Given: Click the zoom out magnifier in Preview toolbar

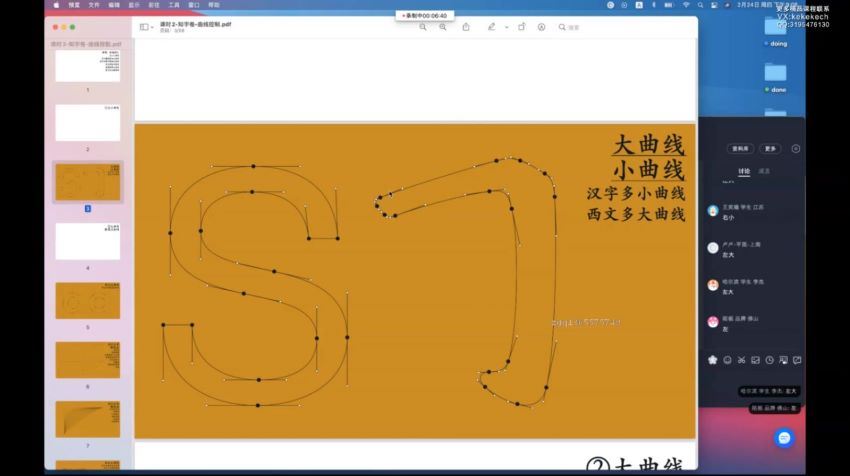Looking at the screenshot, I should (423, 27).
